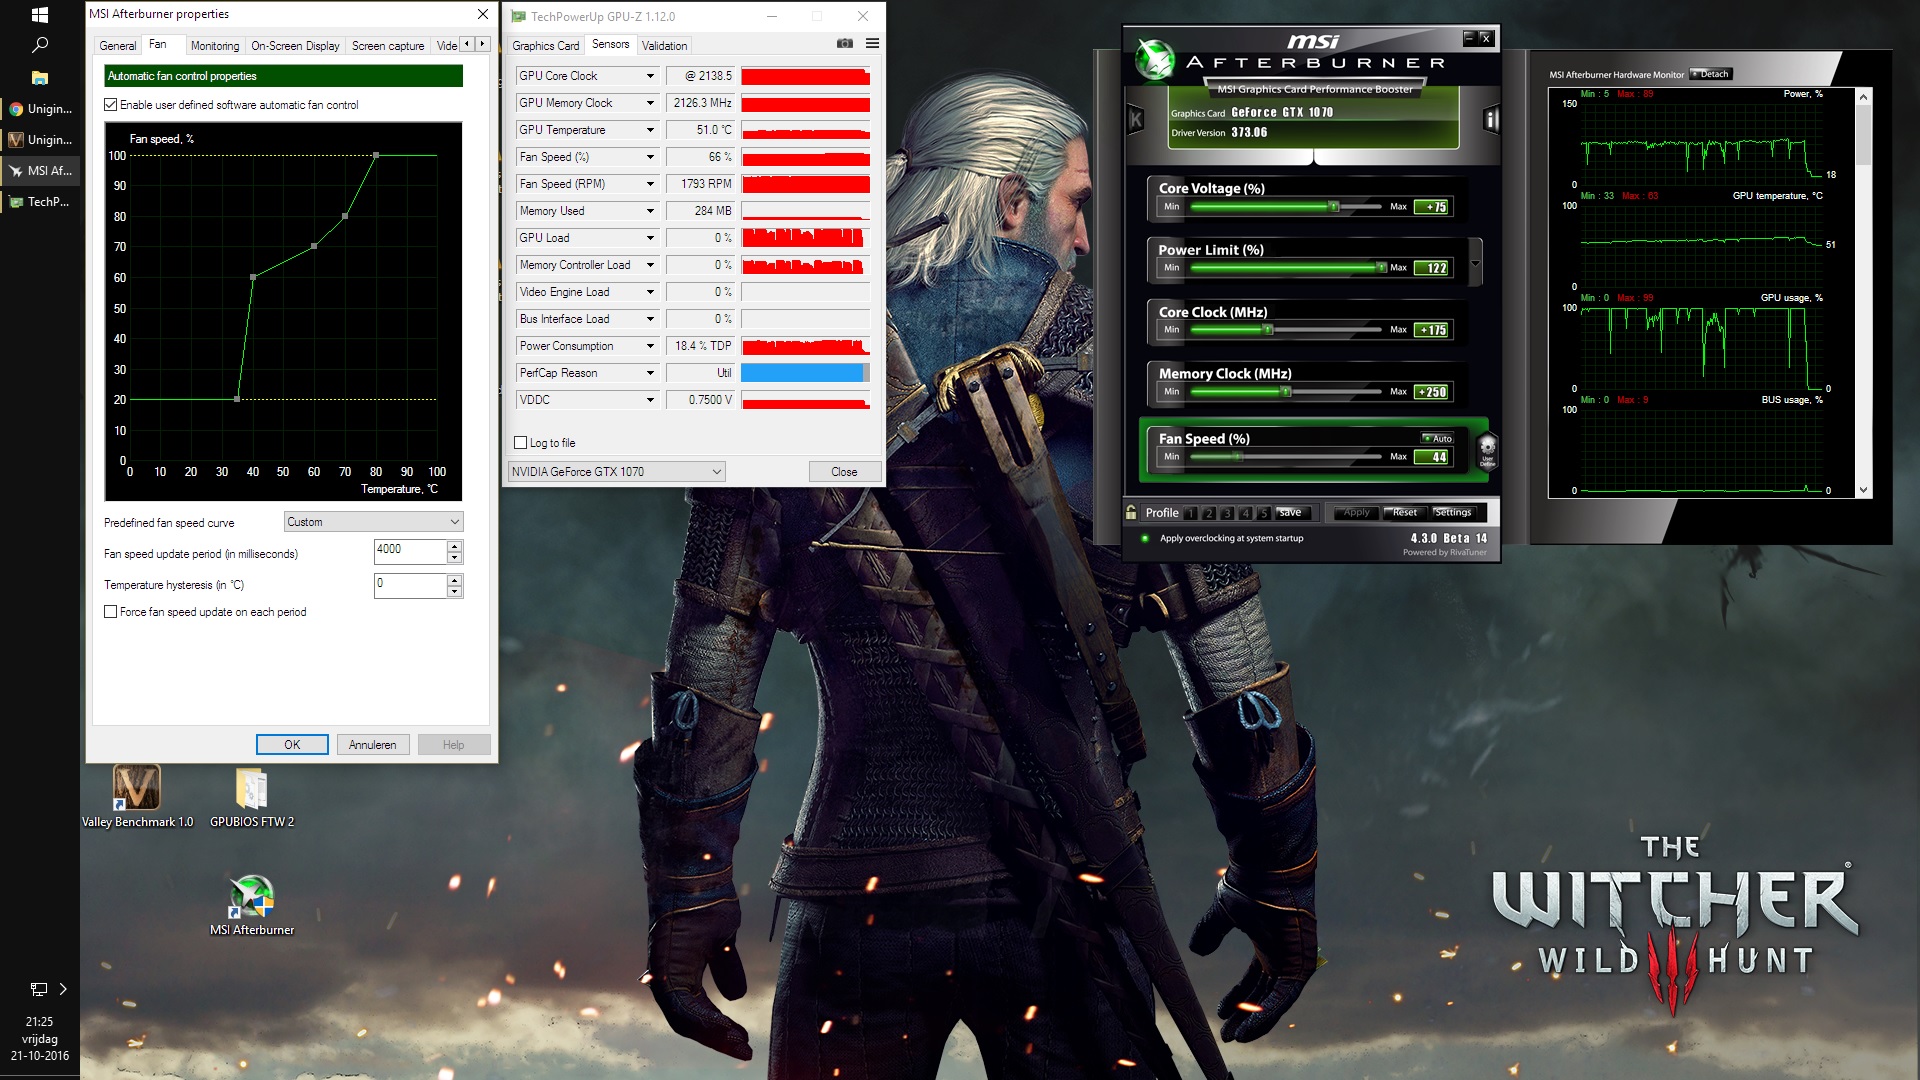
Task: Open the Validation tab in GPU-Z
Action: tap(665, 46)
